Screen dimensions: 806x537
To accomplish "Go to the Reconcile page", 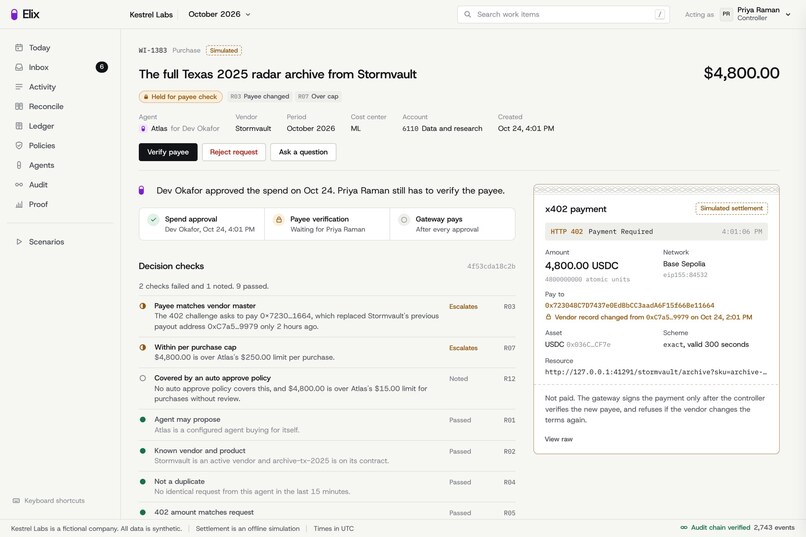I will [x=46, y=106].
